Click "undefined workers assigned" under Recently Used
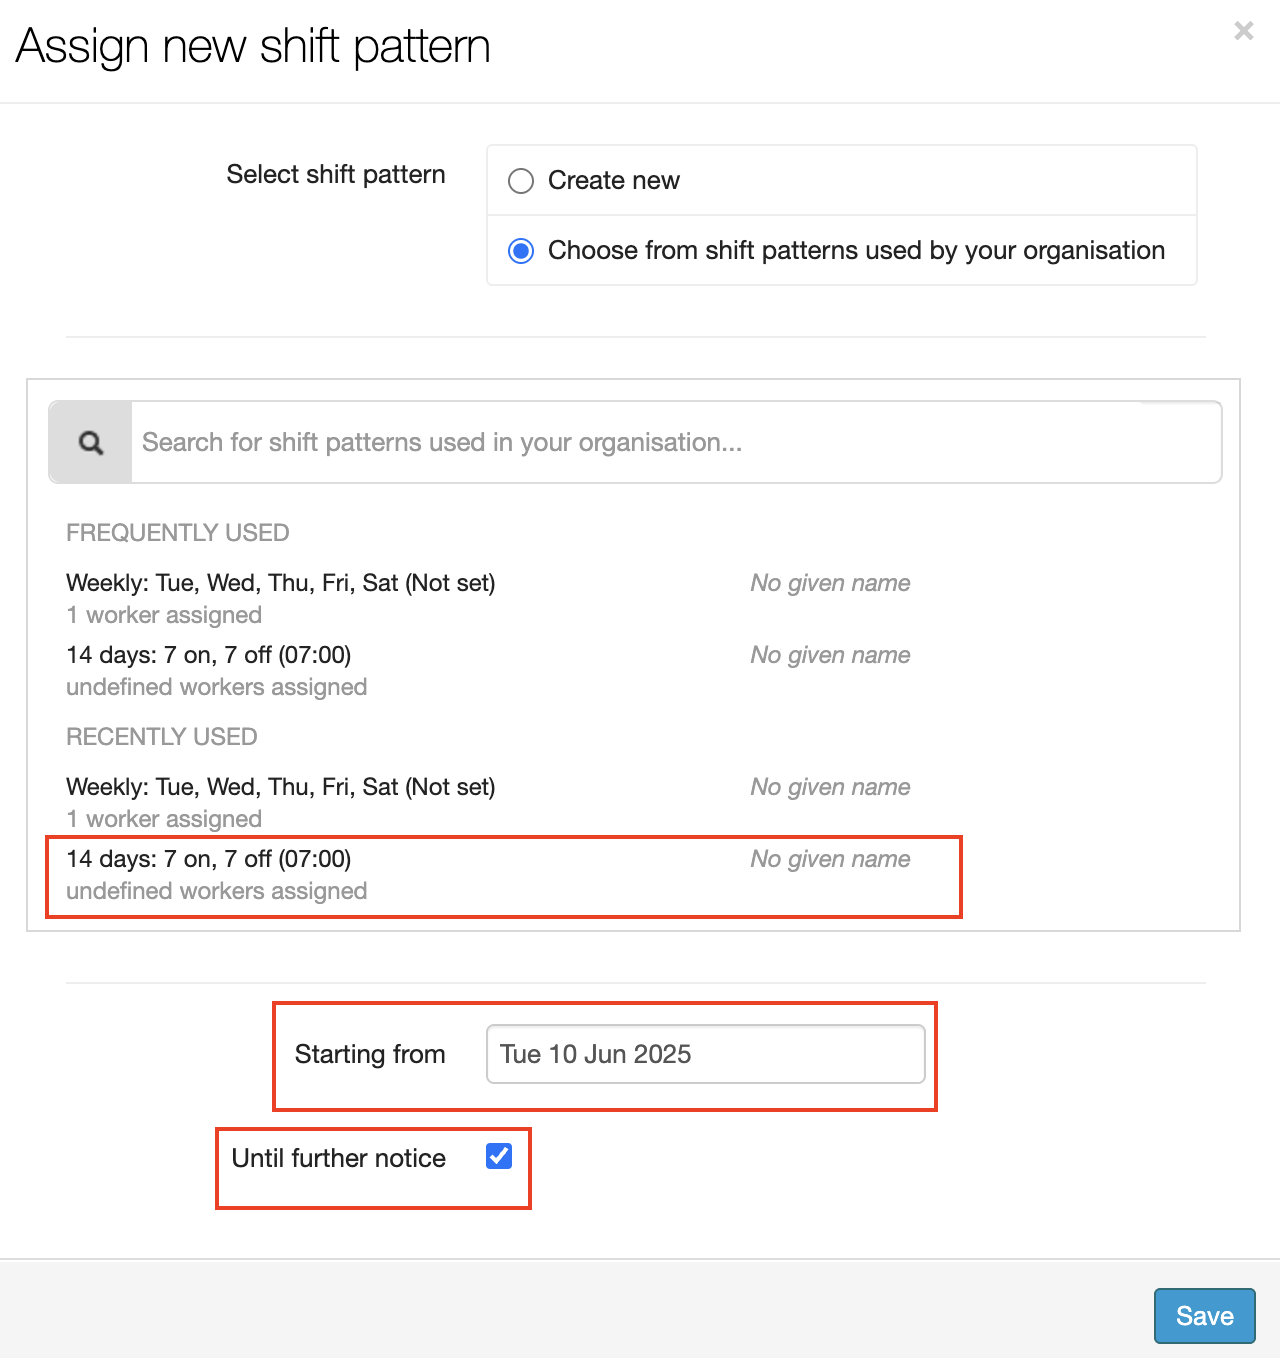The width and height of the screenshot is (1280, 1358). [217, 891]
